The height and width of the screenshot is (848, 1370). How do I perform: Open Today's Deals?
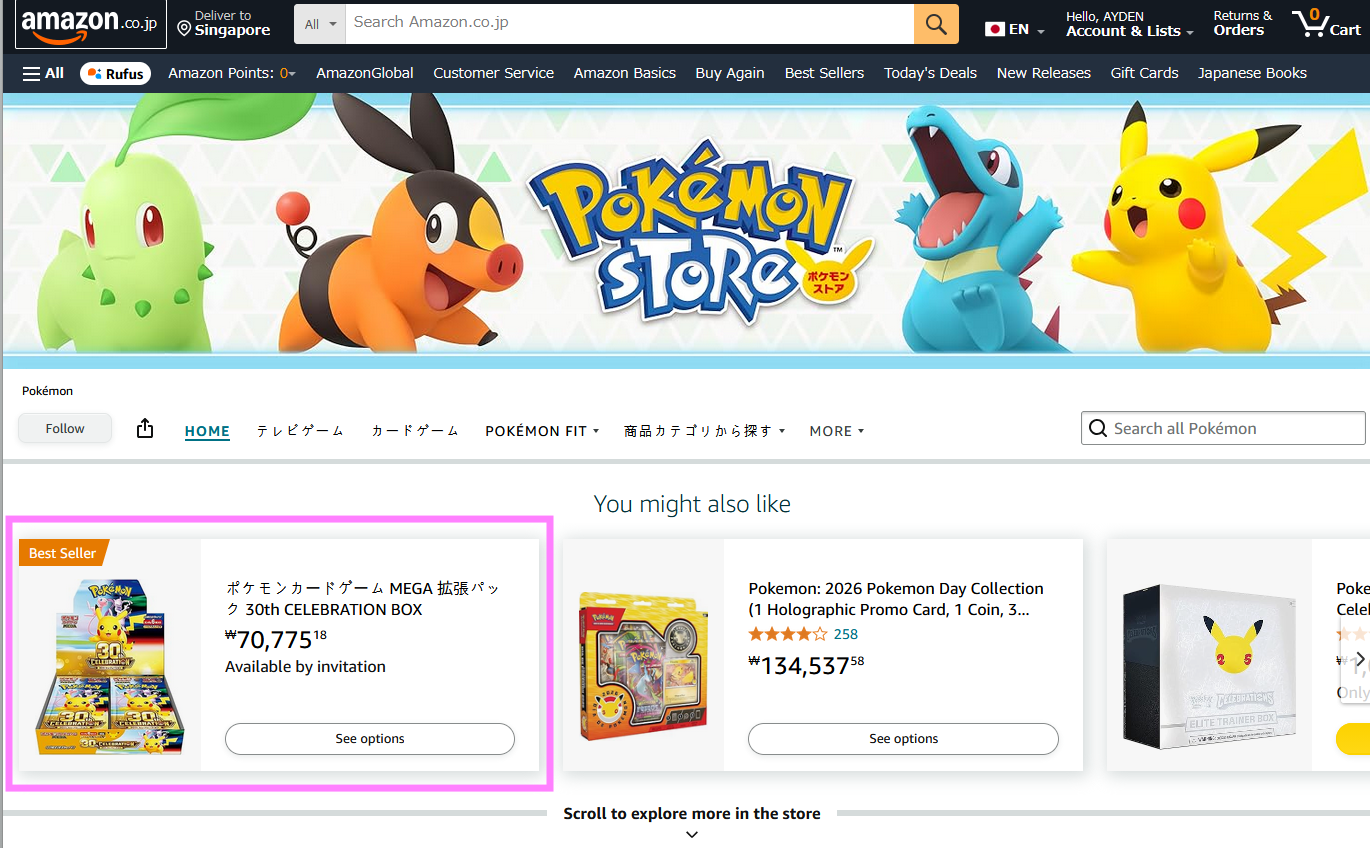tap(930, 73)
